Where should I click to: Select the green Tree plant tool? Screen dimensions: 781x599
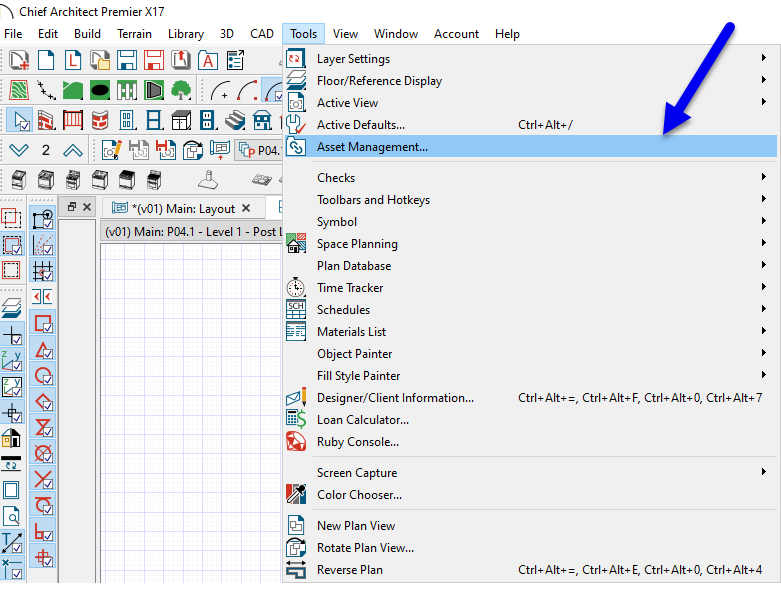[x=181, y=90]
